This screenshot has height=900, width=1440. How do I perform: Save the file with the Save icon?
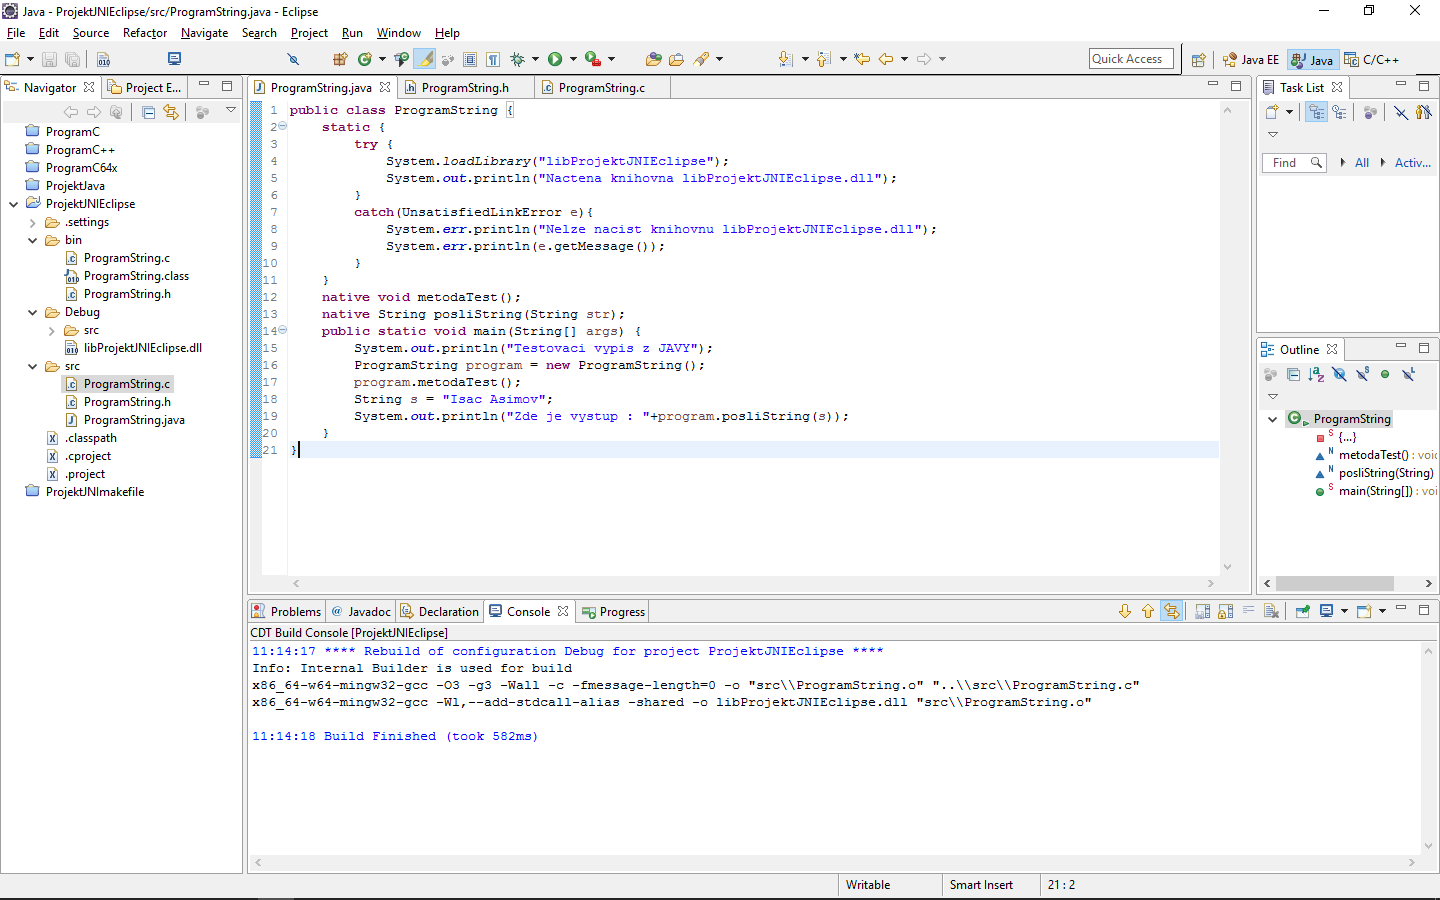click(x=50, y=59)
